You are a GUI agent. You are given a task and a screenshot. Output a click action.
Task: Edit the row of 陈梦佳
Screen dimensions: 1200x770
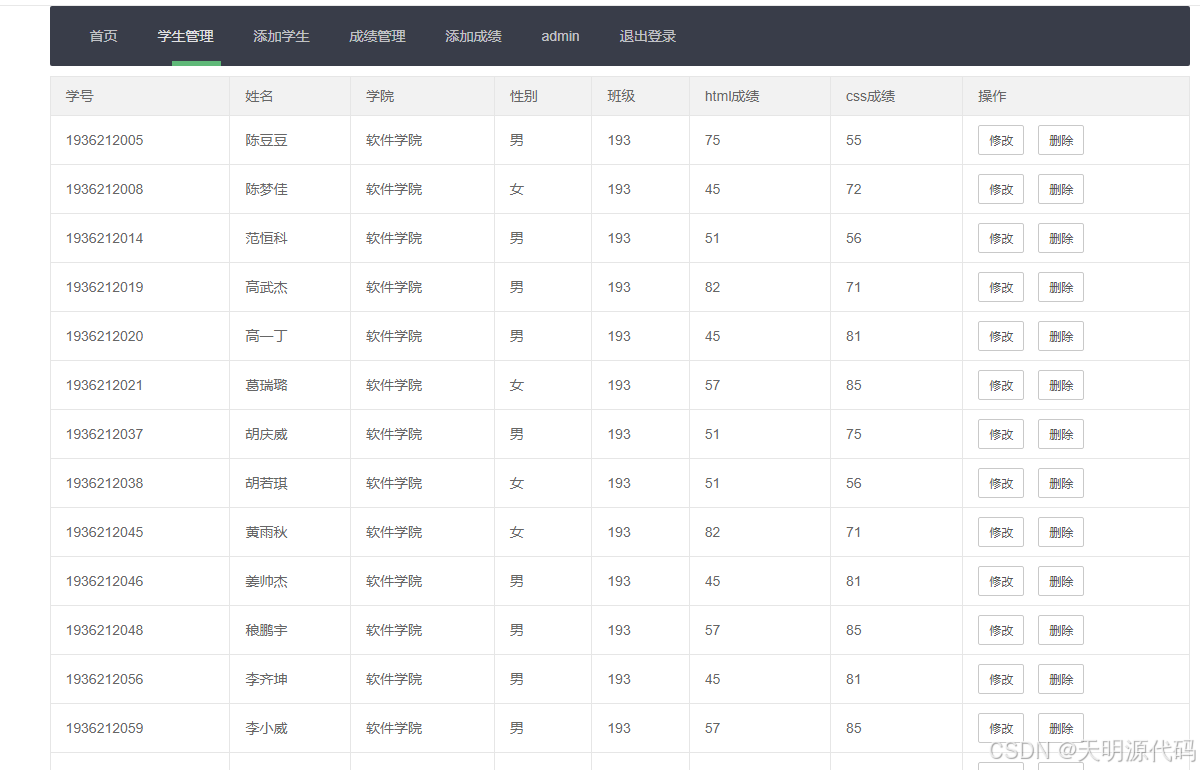point(1001,189)
